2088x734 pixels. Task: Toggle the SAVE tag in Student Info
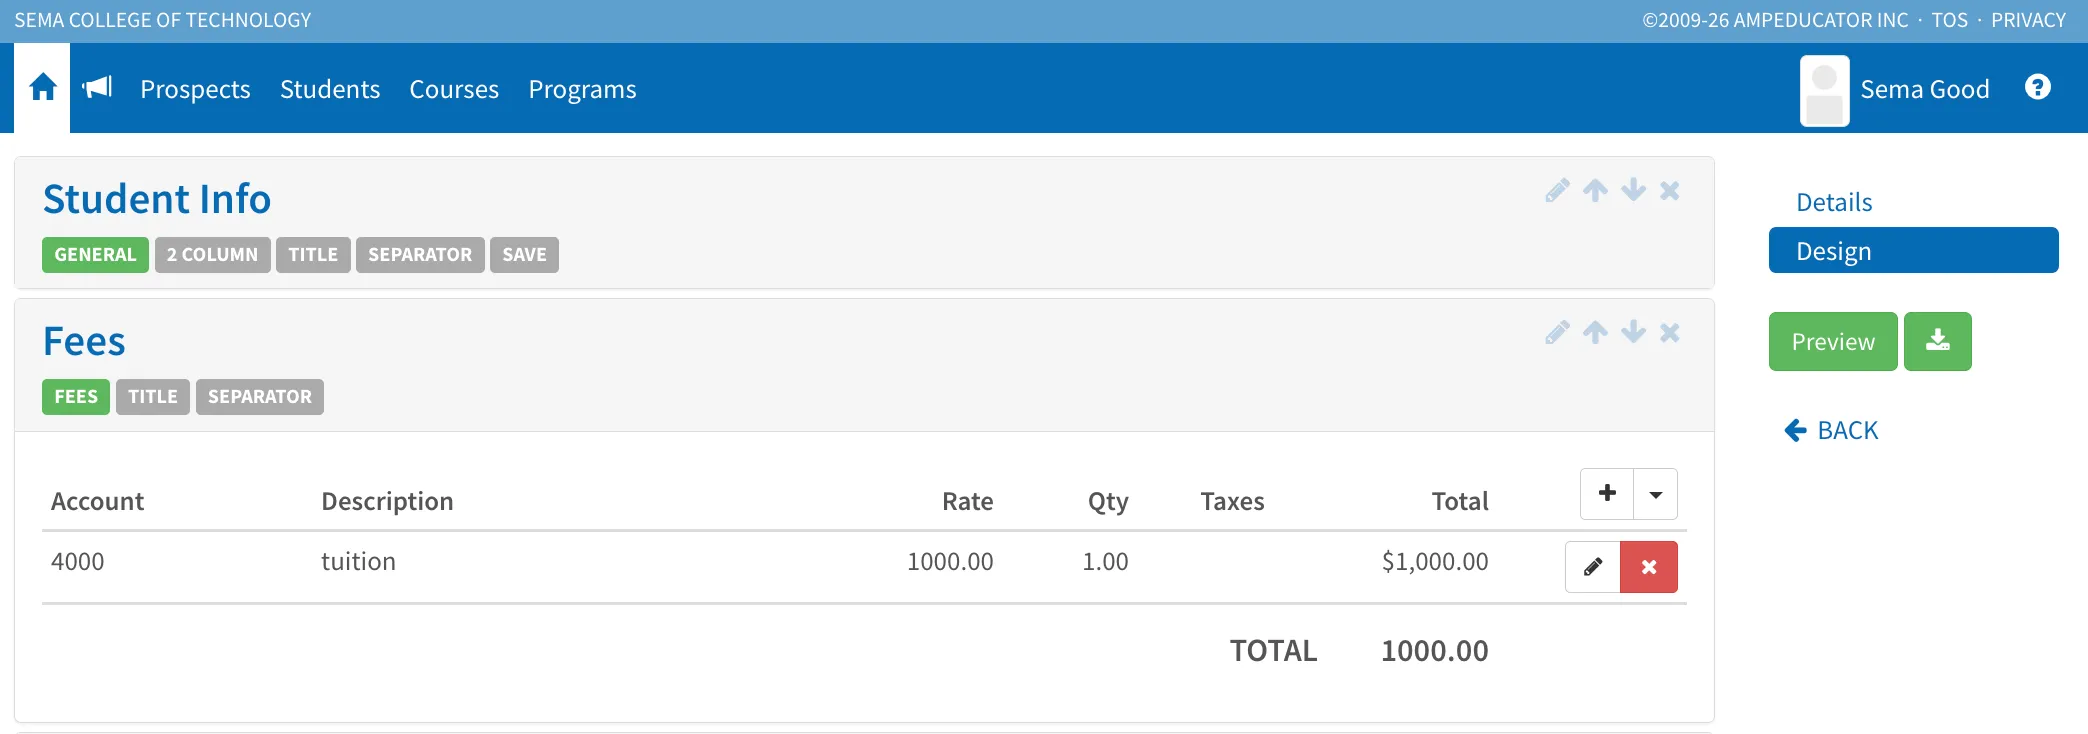(x=524, y=255)
